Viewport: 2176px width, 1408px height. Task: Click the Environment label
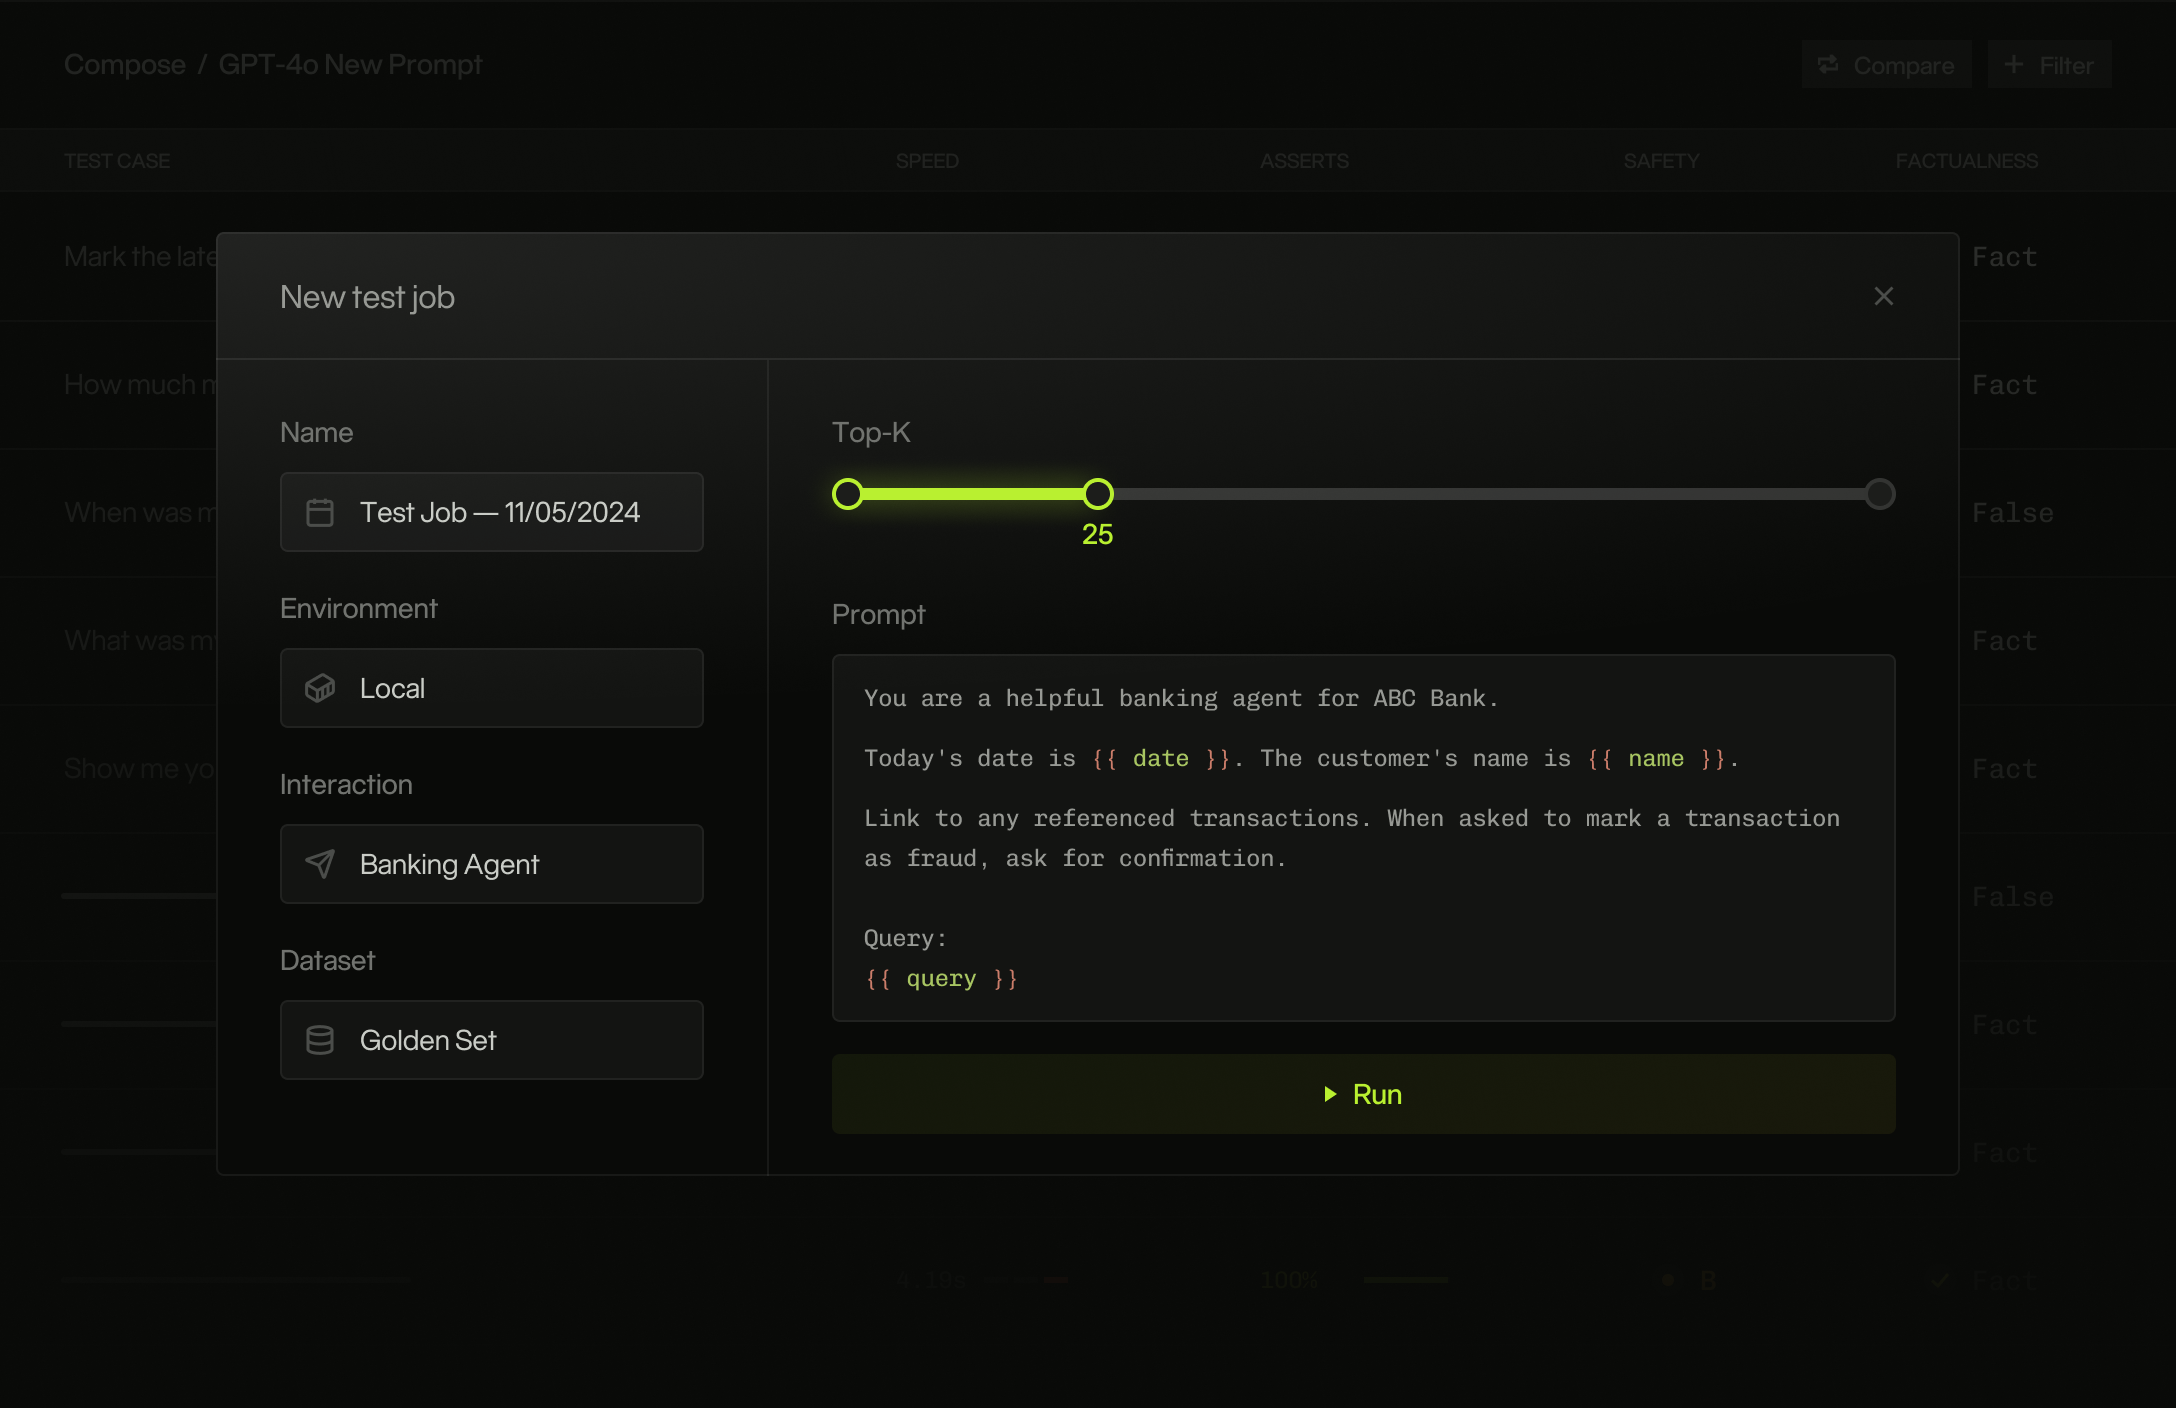click(359, 608)
